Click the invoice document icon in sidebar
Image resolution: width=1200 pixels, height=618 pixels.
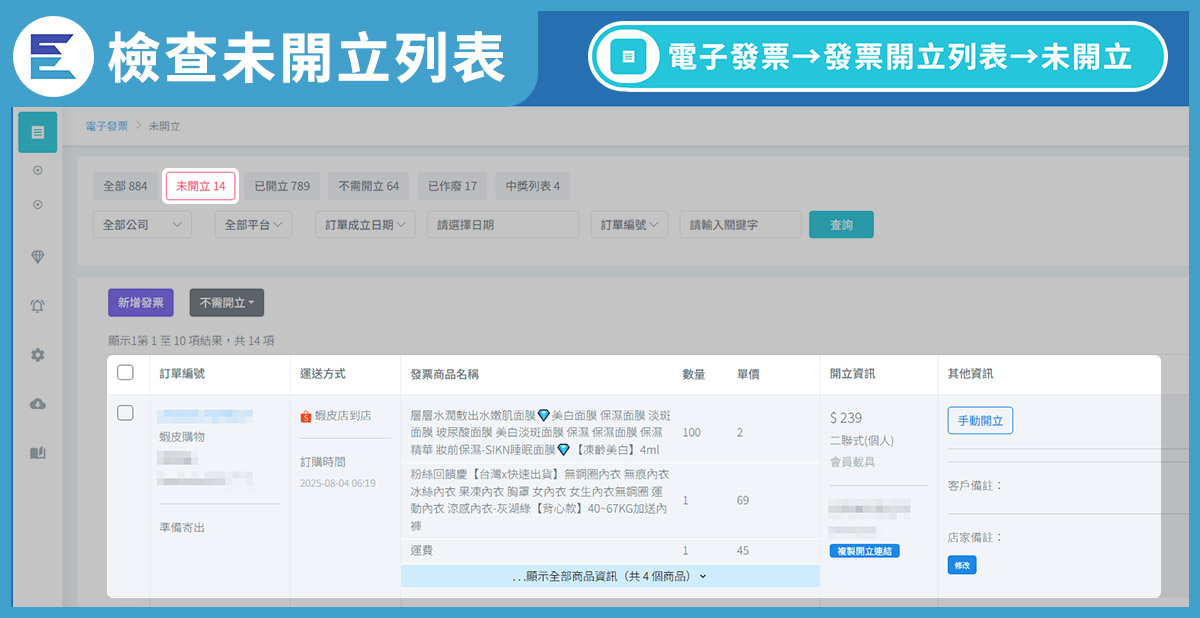[x=37, y=132]
